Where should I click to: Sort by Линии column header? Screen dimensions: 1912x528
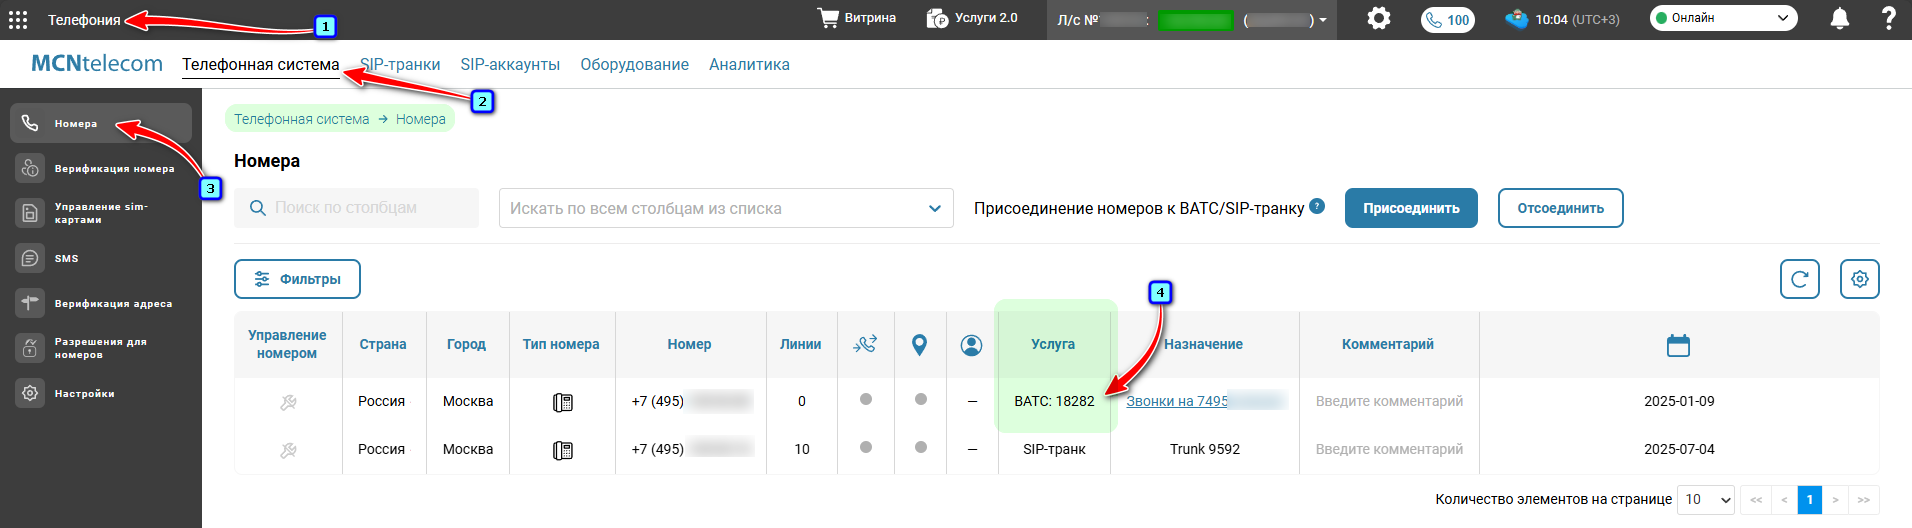[800, 344]
